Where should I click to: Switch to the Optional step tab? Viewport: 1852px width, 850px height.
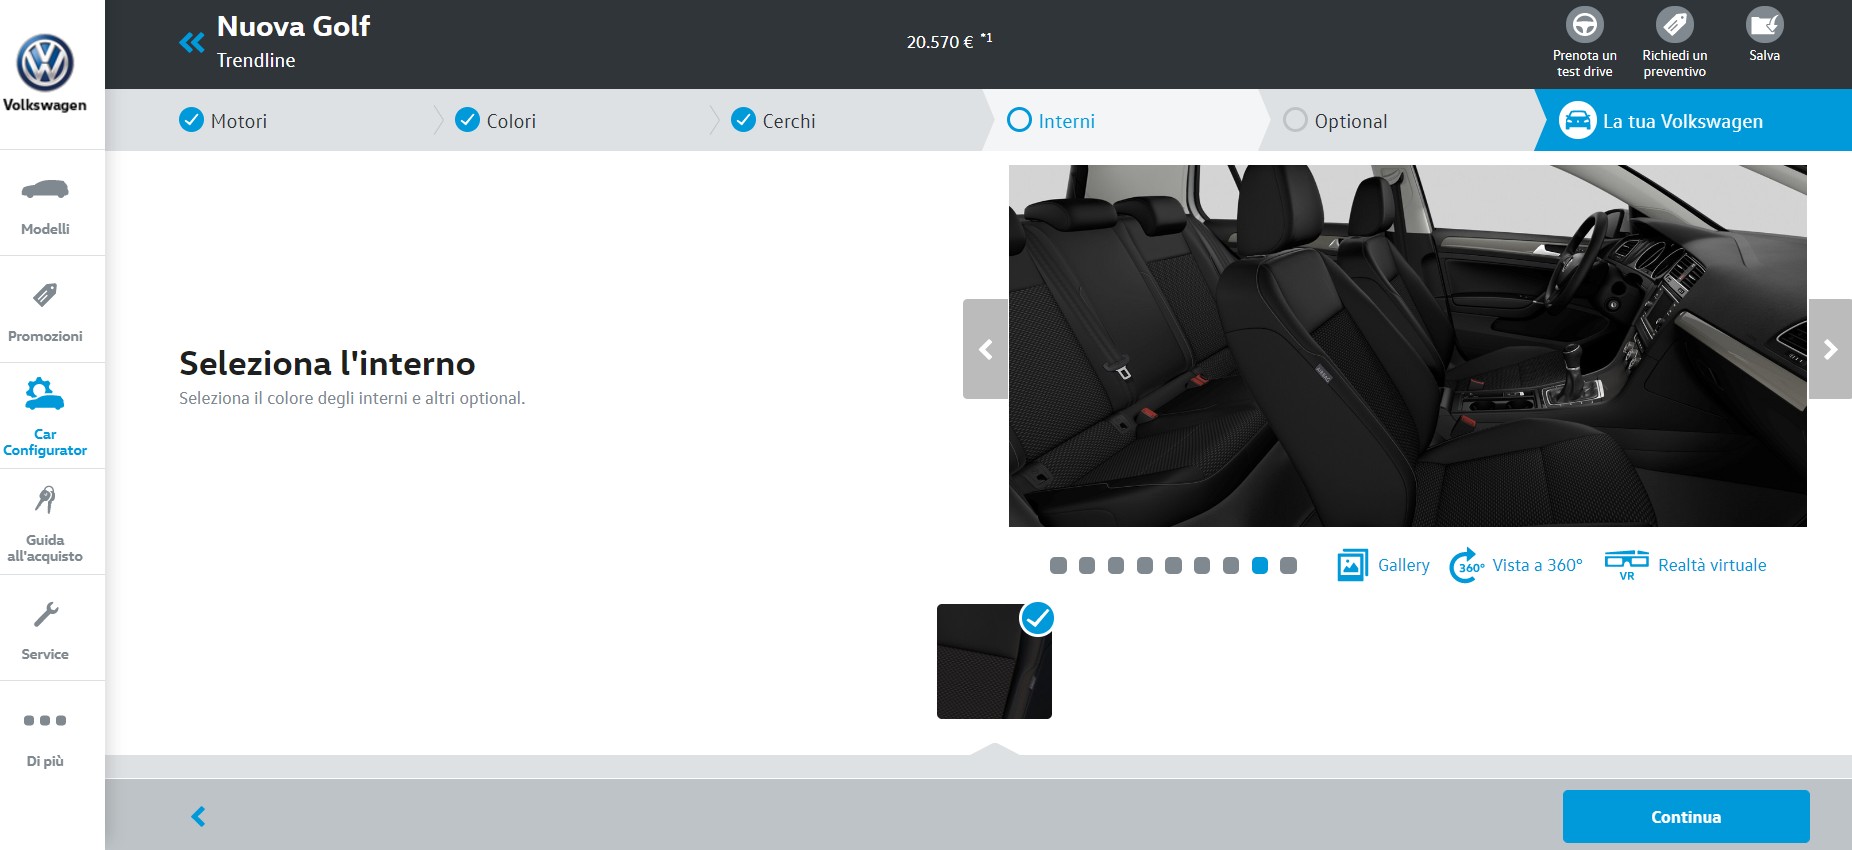[1349, 121]
